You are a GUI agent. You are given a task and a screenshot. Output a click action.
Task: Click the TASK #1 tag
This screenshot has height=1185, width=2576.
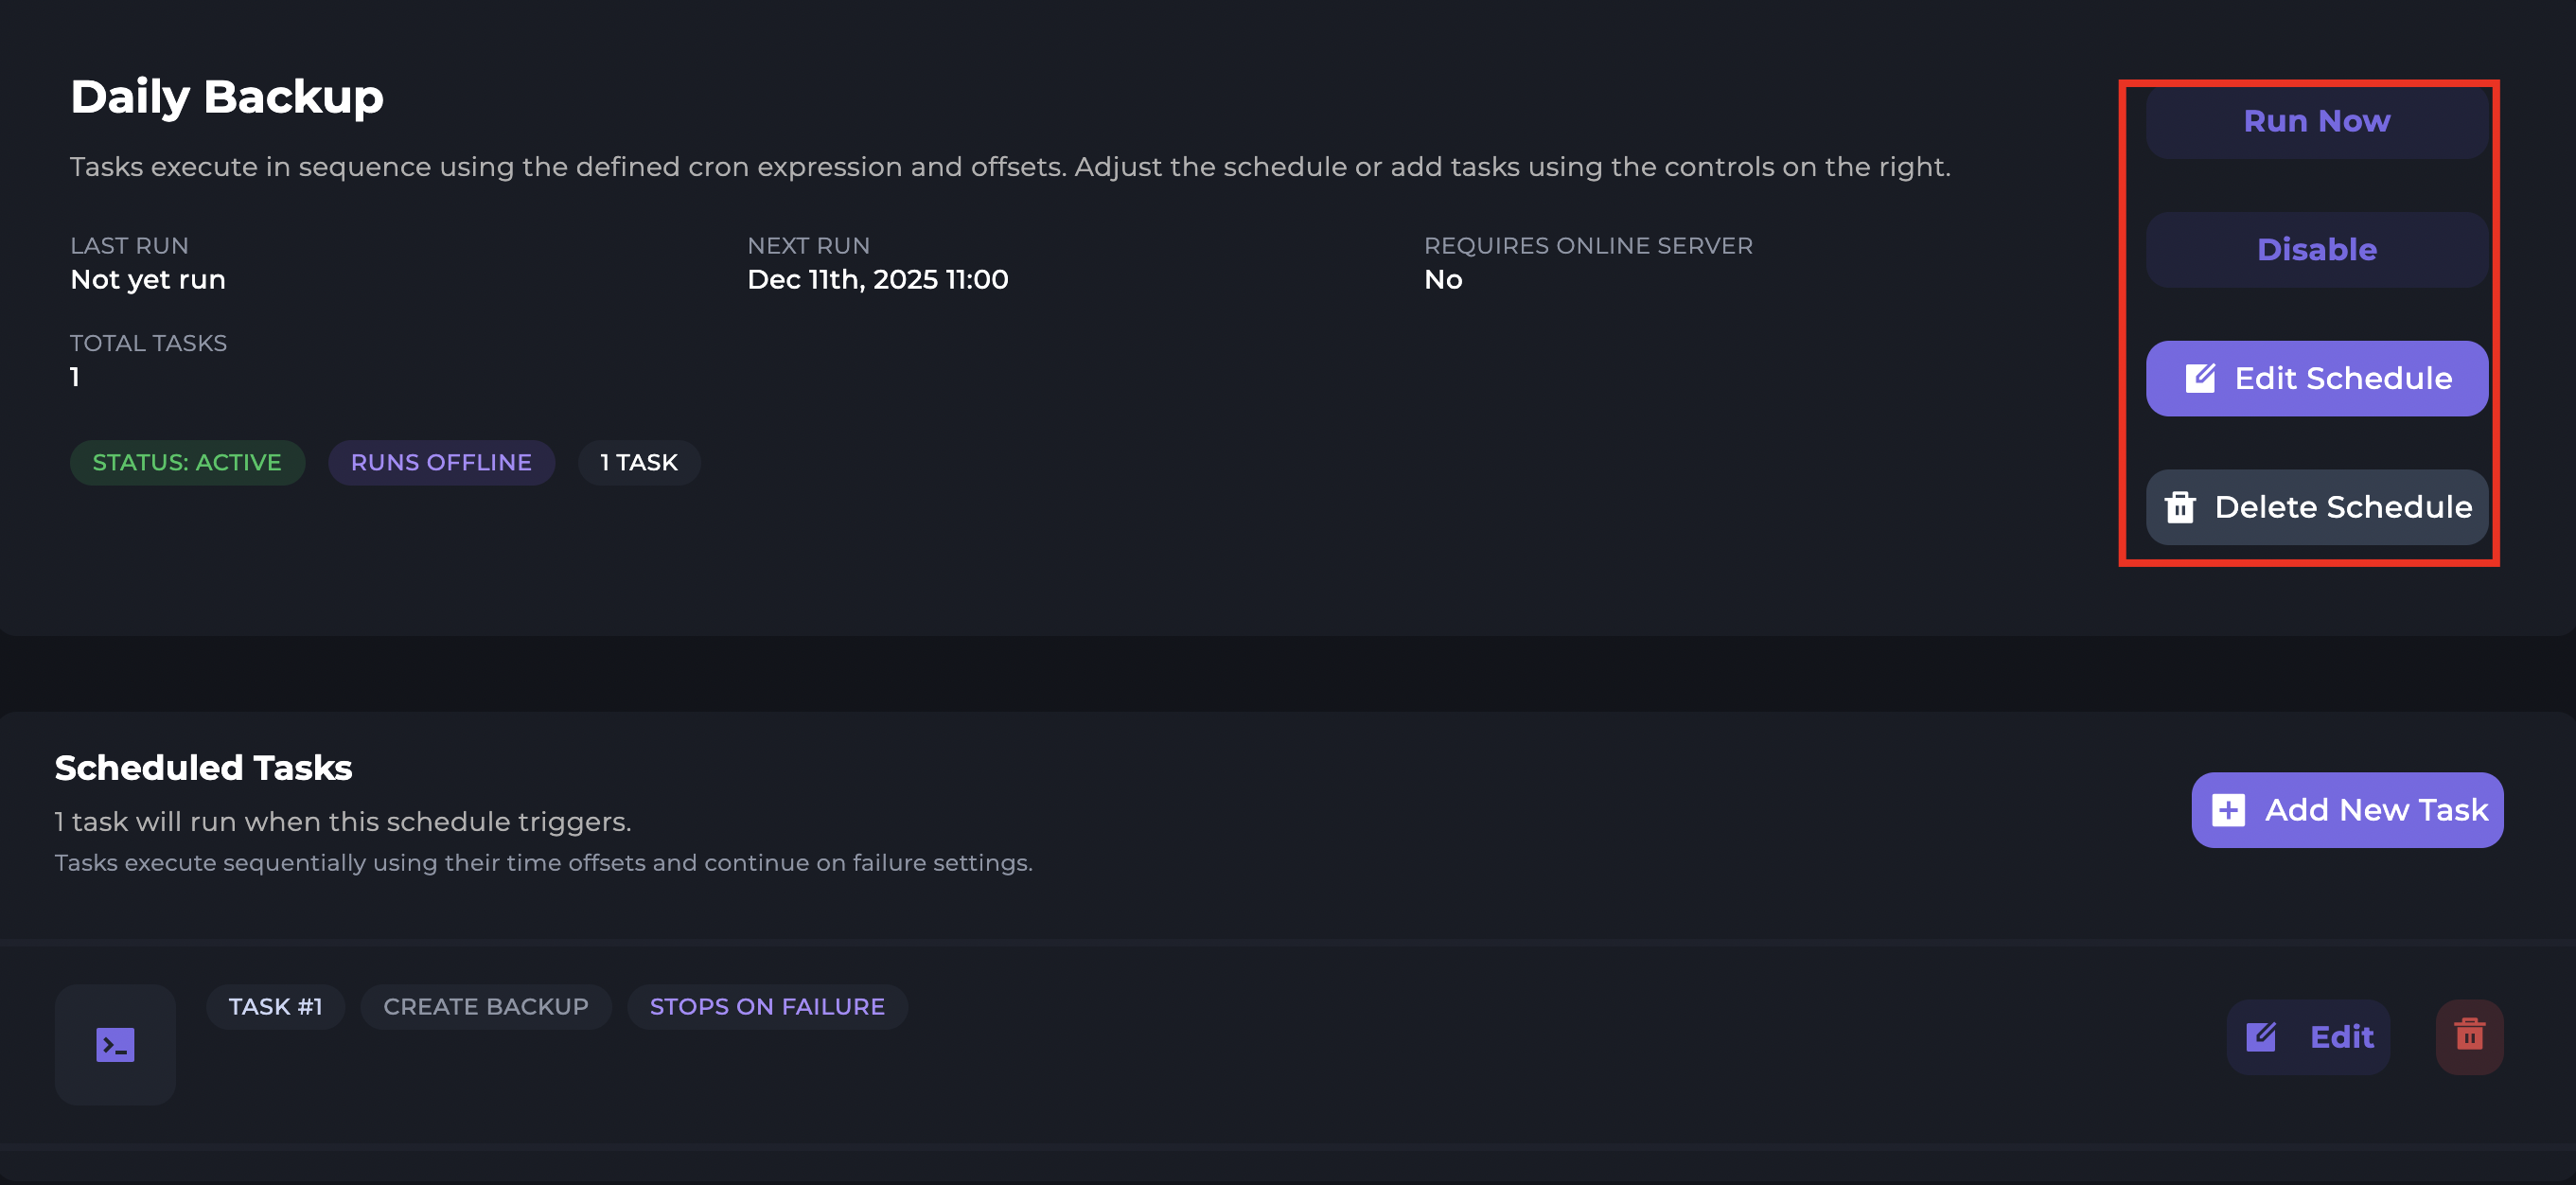275,1007
